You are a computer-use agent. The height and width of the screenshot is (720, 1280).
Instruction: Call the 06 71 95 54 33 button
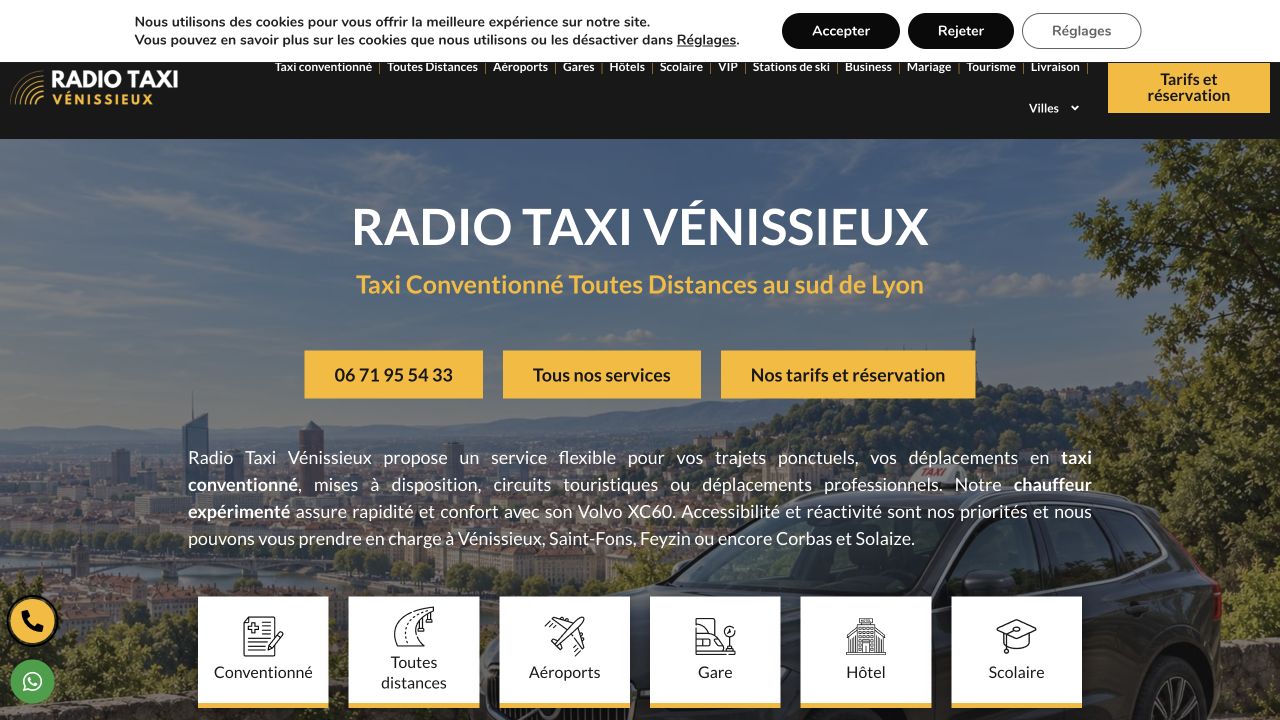pyautogui.click(x=394, y=375)
